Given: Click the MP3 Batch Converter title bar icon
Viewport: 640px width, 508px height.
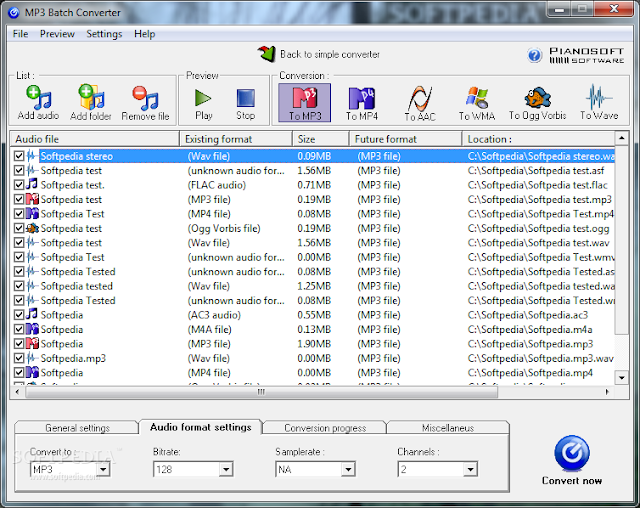Looking at the screenshot, I should pos(14,13).
